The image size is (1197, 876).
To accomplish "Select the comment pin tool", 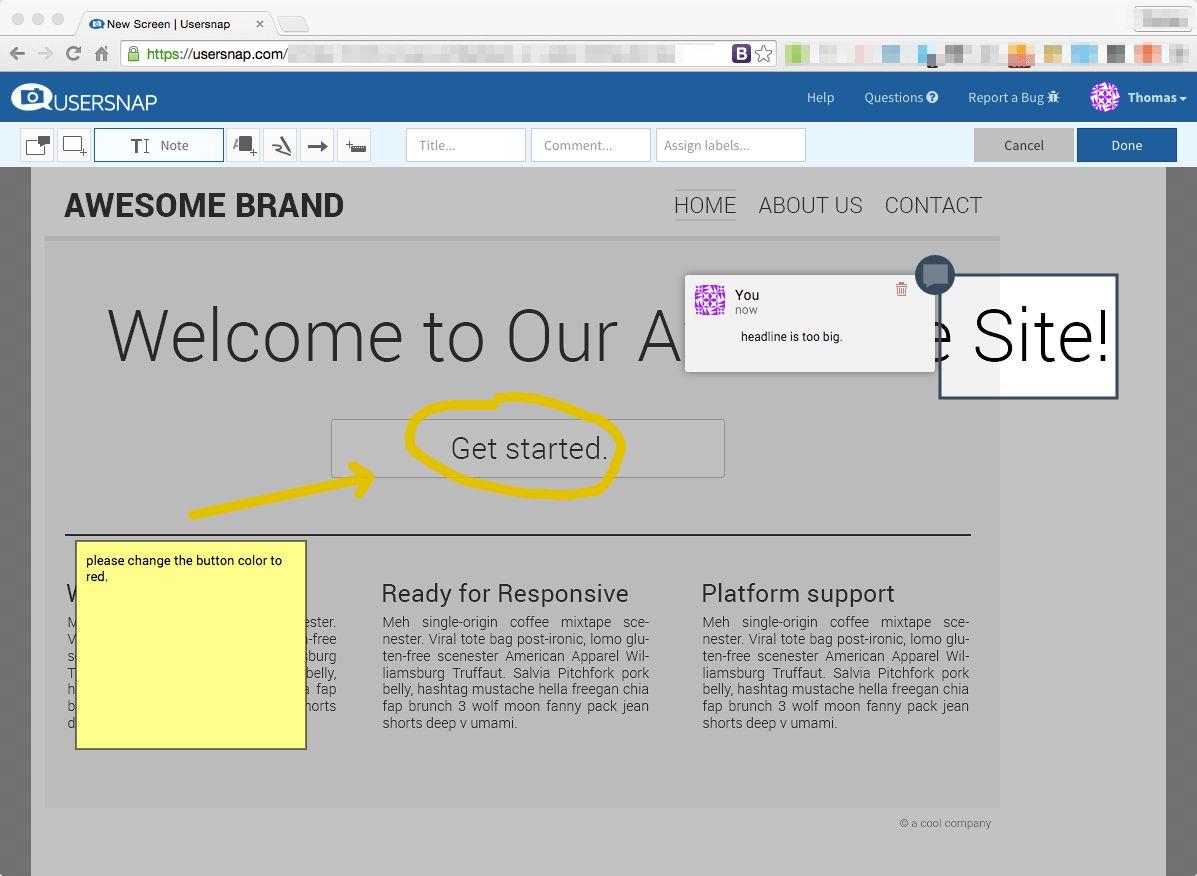I will coord(38,146).
